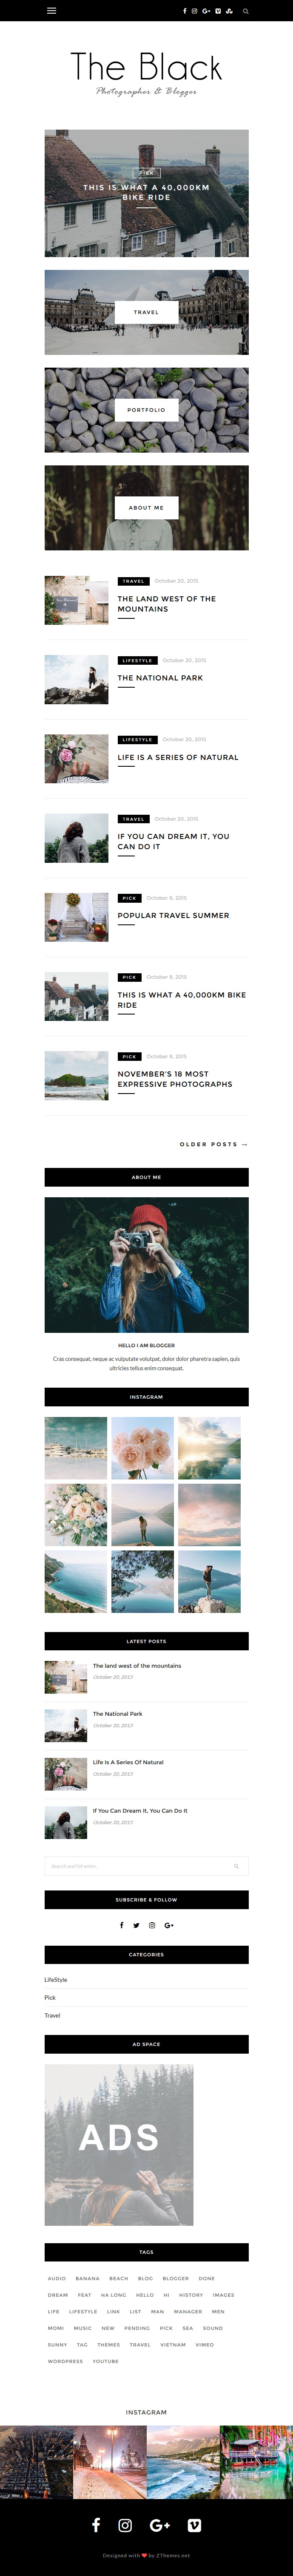Open the Travel category banner
This screenshot has width=293, height=2576.
[146, 312]
